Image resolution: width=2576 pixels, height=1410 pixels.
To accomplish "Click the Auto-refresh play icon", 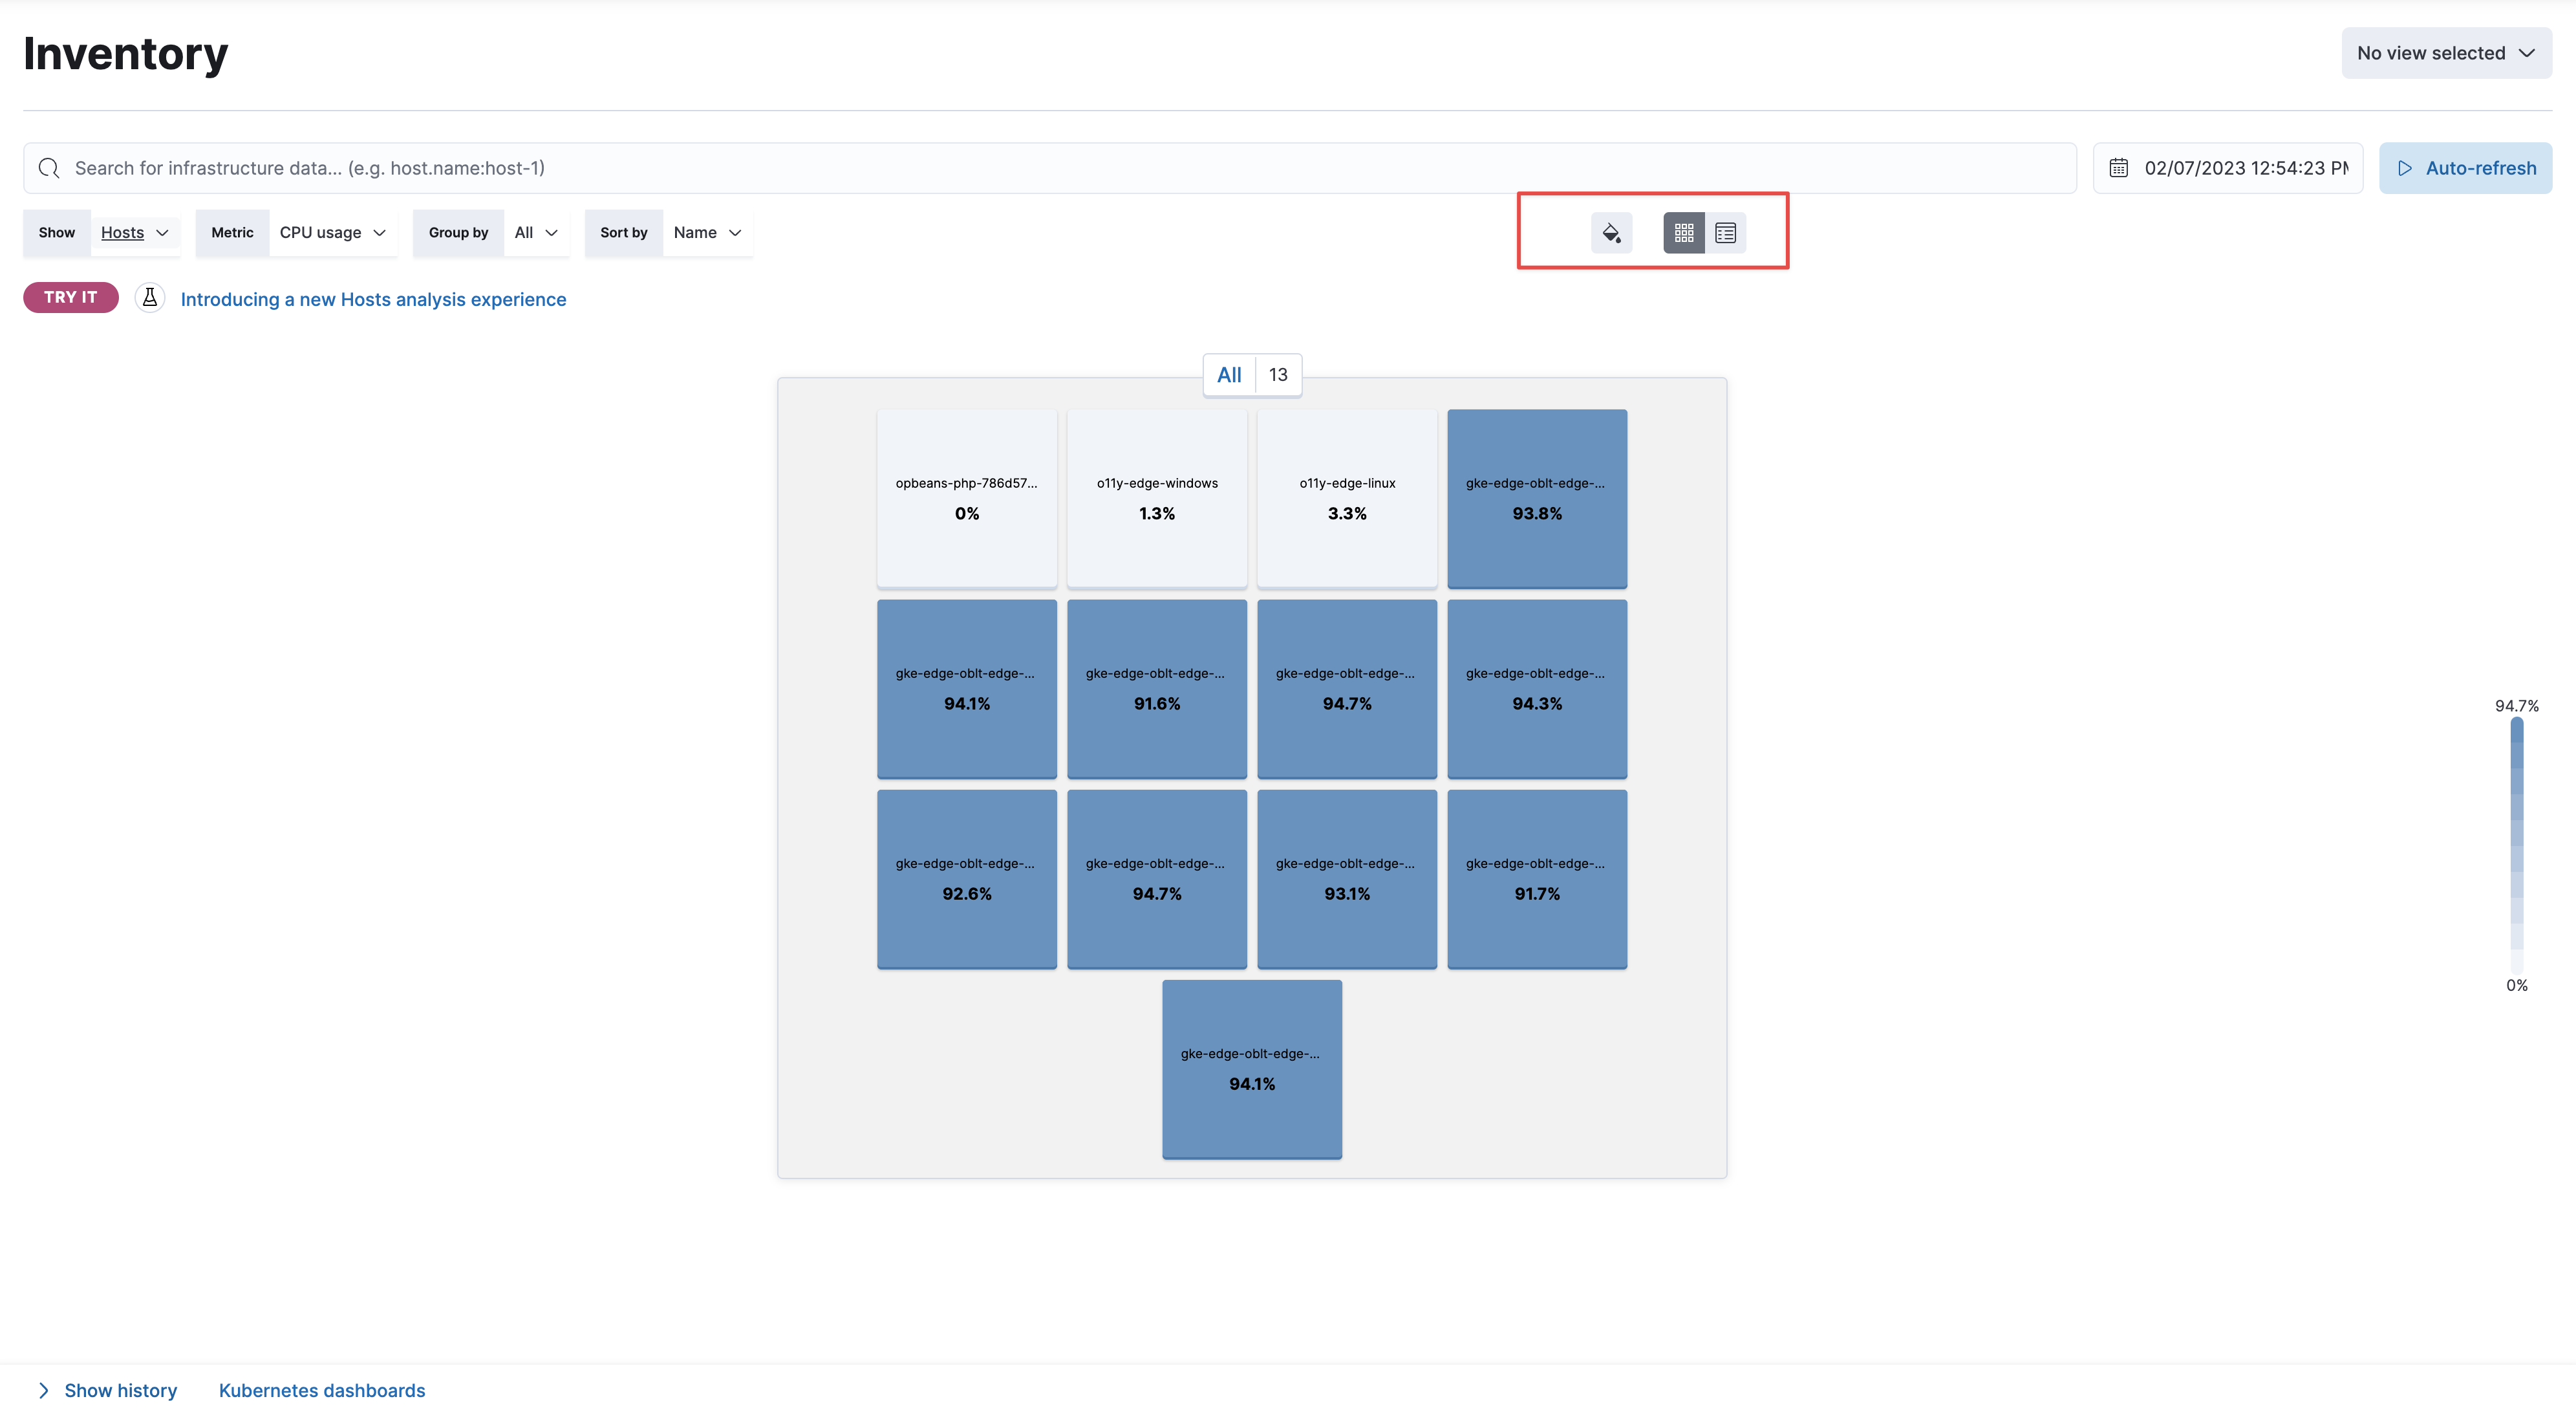I will coord(2406,167).
